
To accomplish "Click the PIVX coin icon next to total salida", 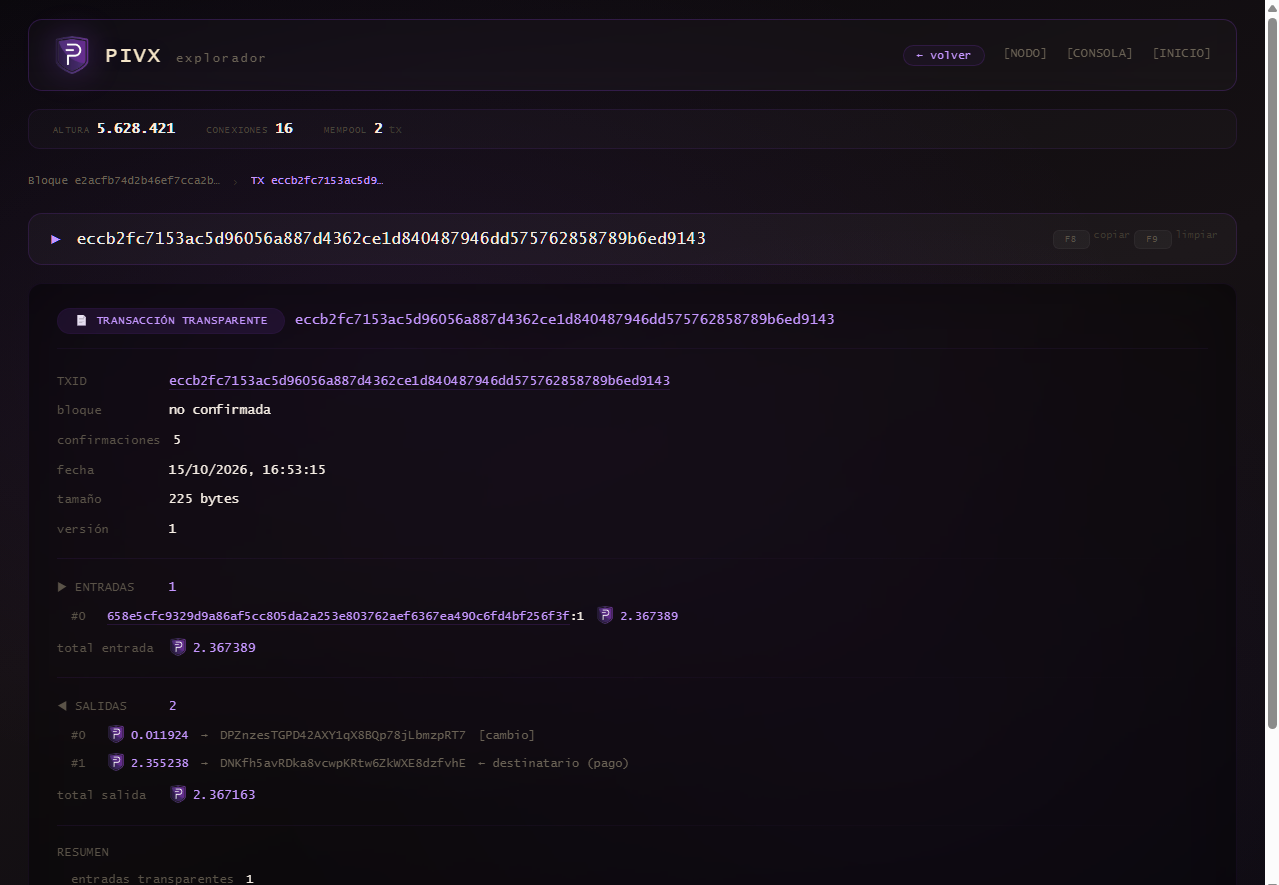I will pos(178,794).
